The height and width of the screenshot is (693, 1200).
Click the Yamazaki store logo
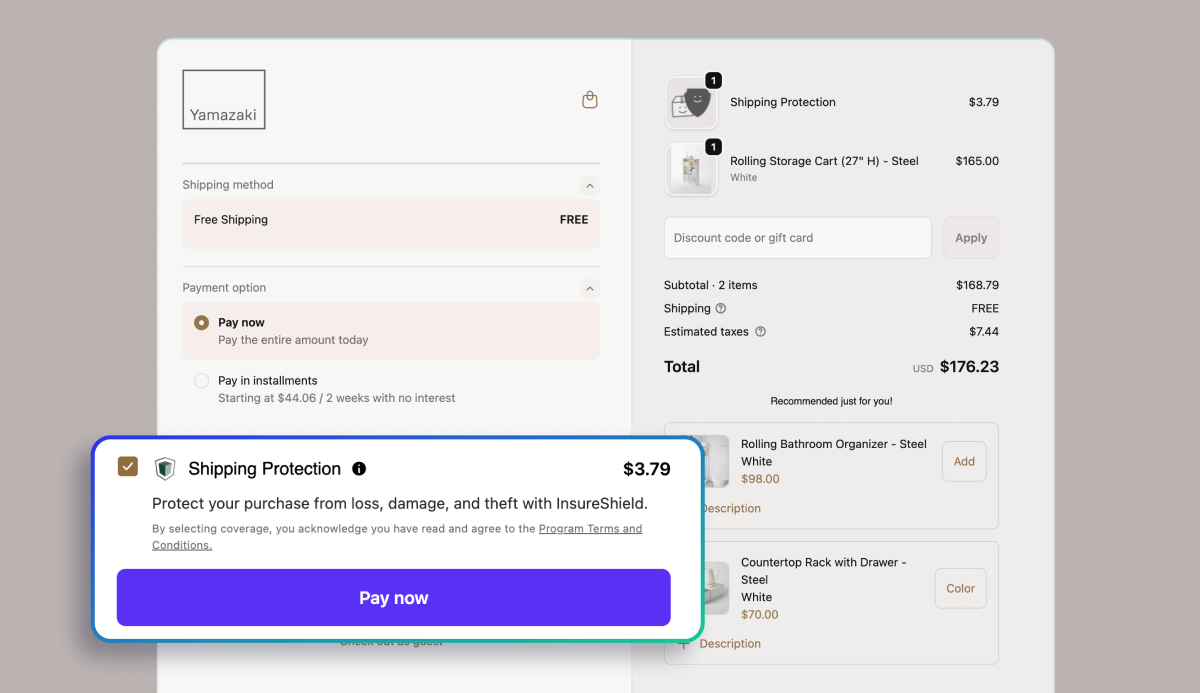tap(224, 99)
